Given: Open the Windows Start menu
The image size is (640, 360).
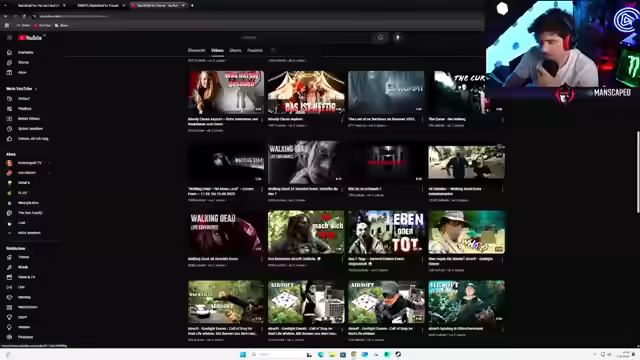Looking at the screenshot, I should [x=243, y=354].
